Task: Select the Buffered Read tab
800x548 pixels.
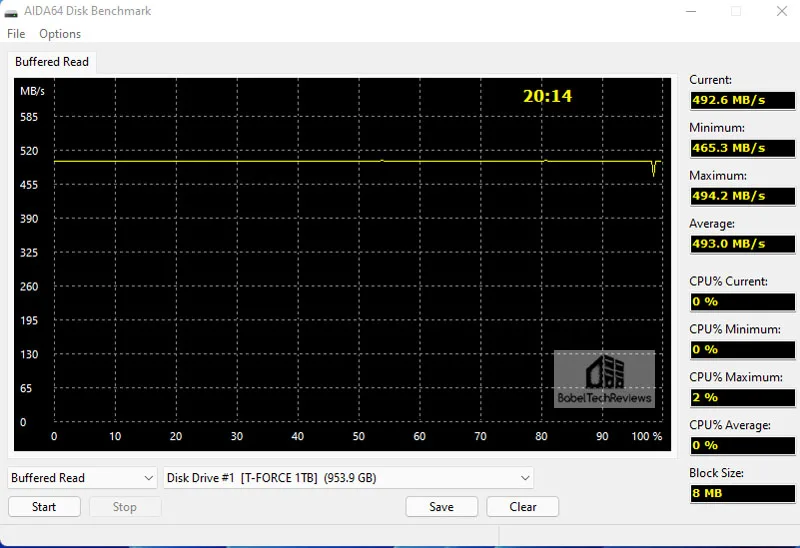Action: (52, 62)
